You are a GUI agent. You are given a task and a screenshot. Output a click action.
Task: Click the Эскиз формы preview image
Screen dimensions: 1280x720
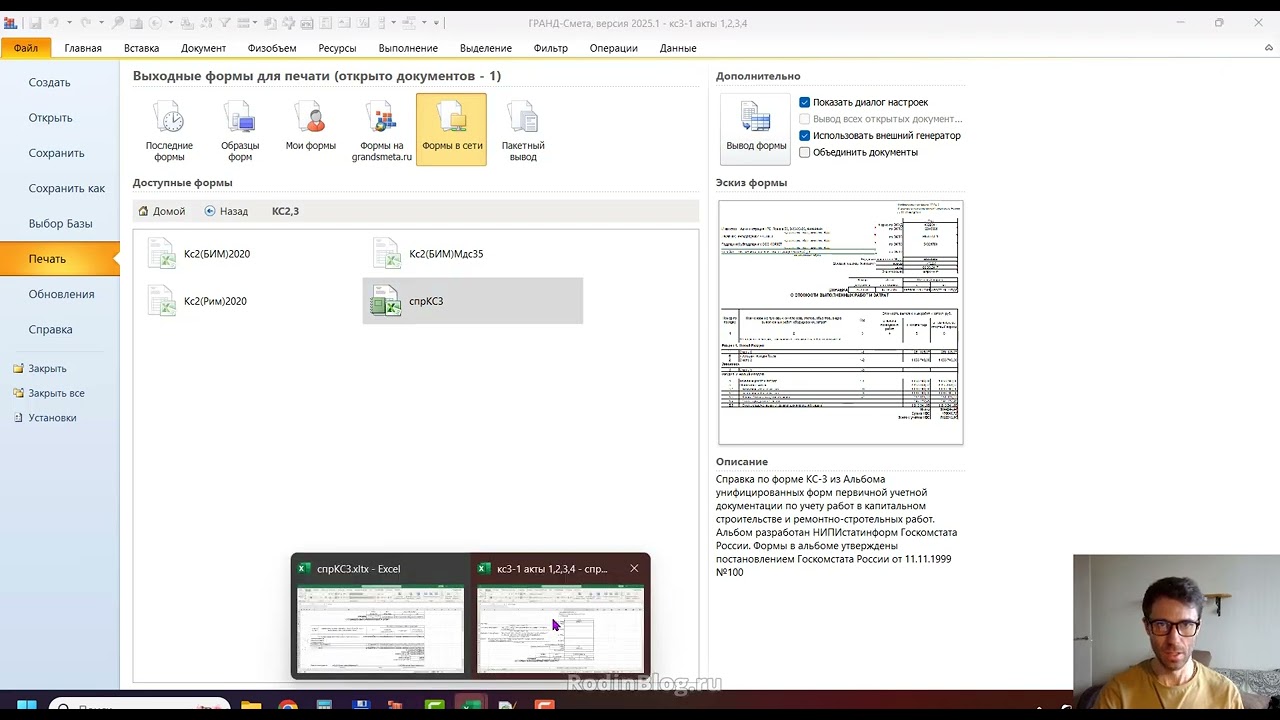841,322
